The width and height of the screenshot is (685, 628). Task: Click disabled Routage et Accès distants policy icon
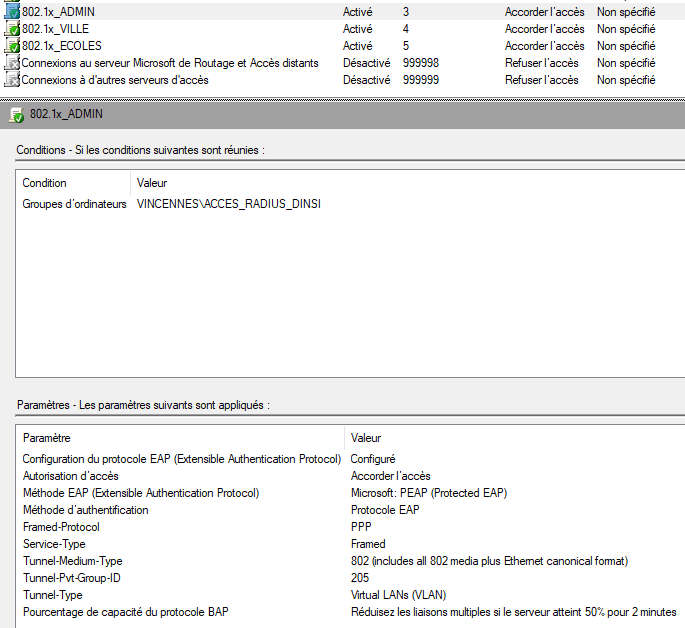[x=12, y=62]
